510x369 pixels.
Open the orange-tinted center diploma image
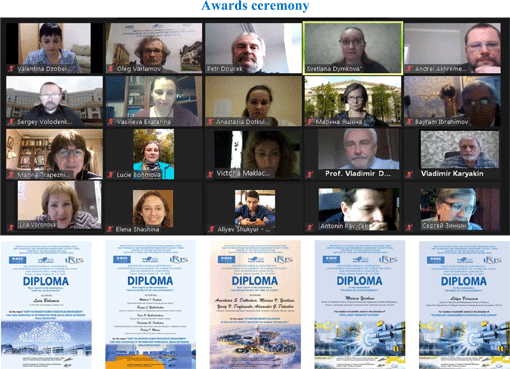pyautogui.click(x=255, y=305)
